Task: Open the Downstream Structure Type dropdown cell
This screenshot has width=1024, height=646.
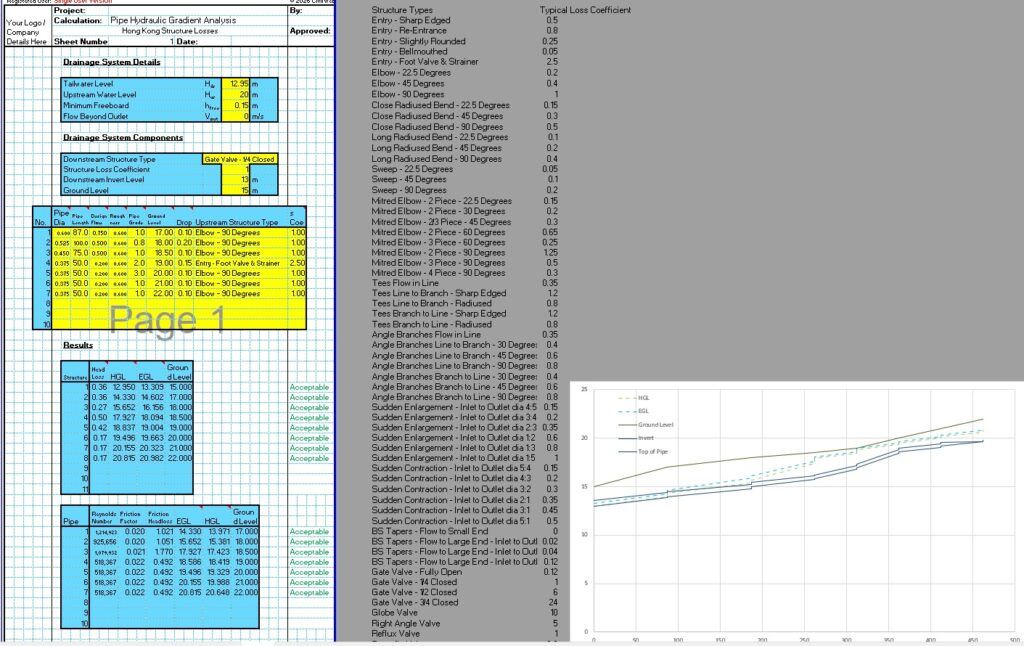Action: pyautogui.click(x=239, y=159)
